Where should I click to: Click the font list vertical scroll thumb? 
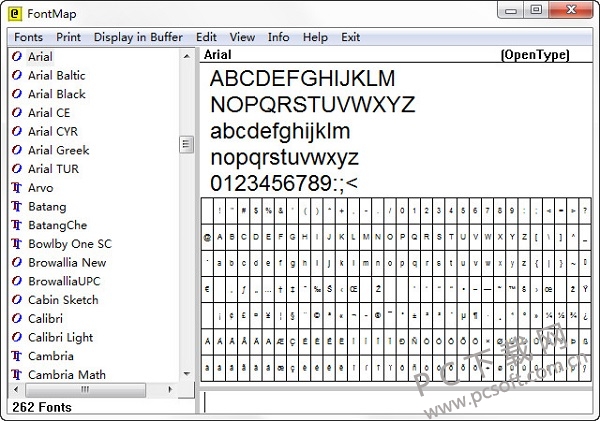[x=186, y=144]
